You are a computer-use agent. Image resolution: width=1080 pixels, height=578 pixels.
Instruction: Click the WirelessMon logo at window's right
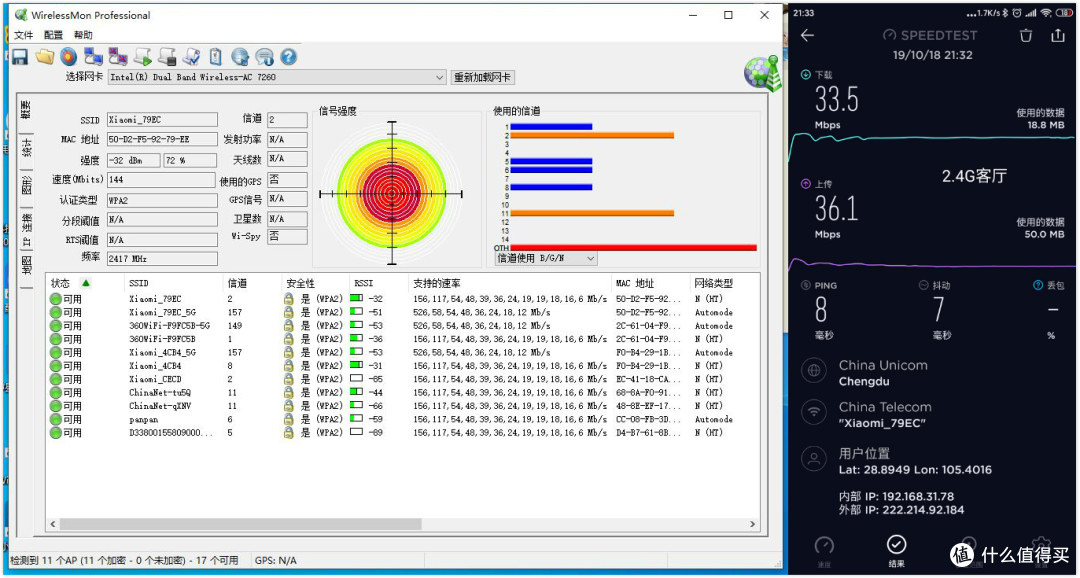tap(762, 74)
